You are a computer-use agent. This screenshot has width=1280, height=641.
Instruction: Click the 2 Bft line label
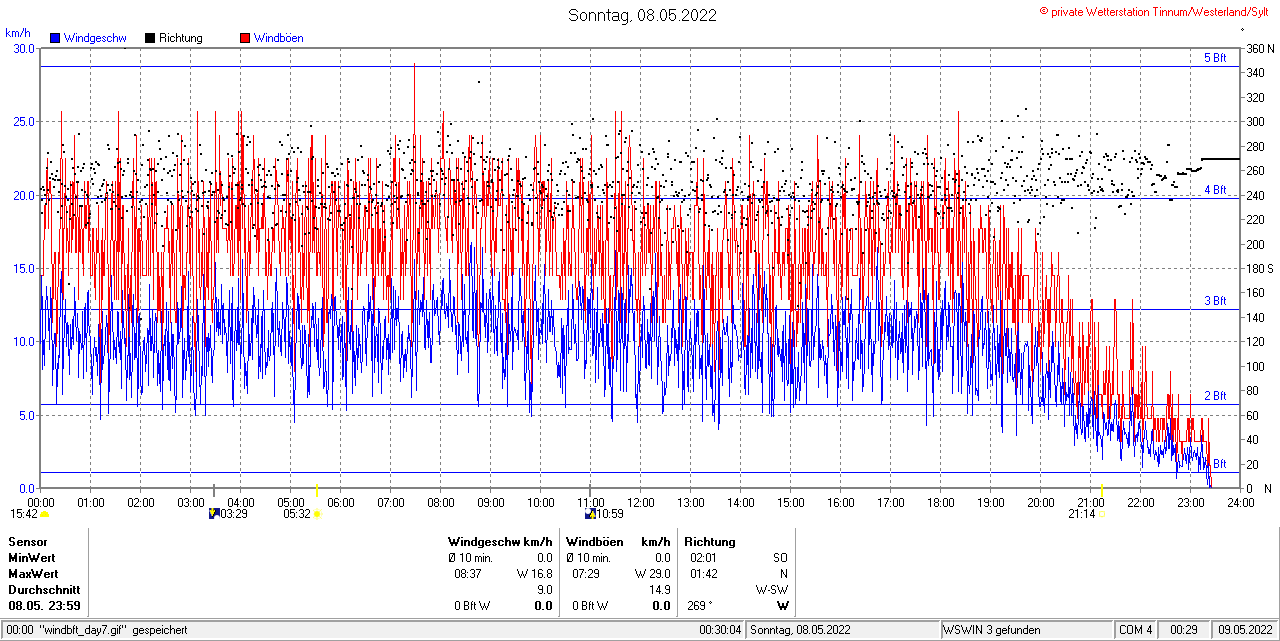(1215, 396)
